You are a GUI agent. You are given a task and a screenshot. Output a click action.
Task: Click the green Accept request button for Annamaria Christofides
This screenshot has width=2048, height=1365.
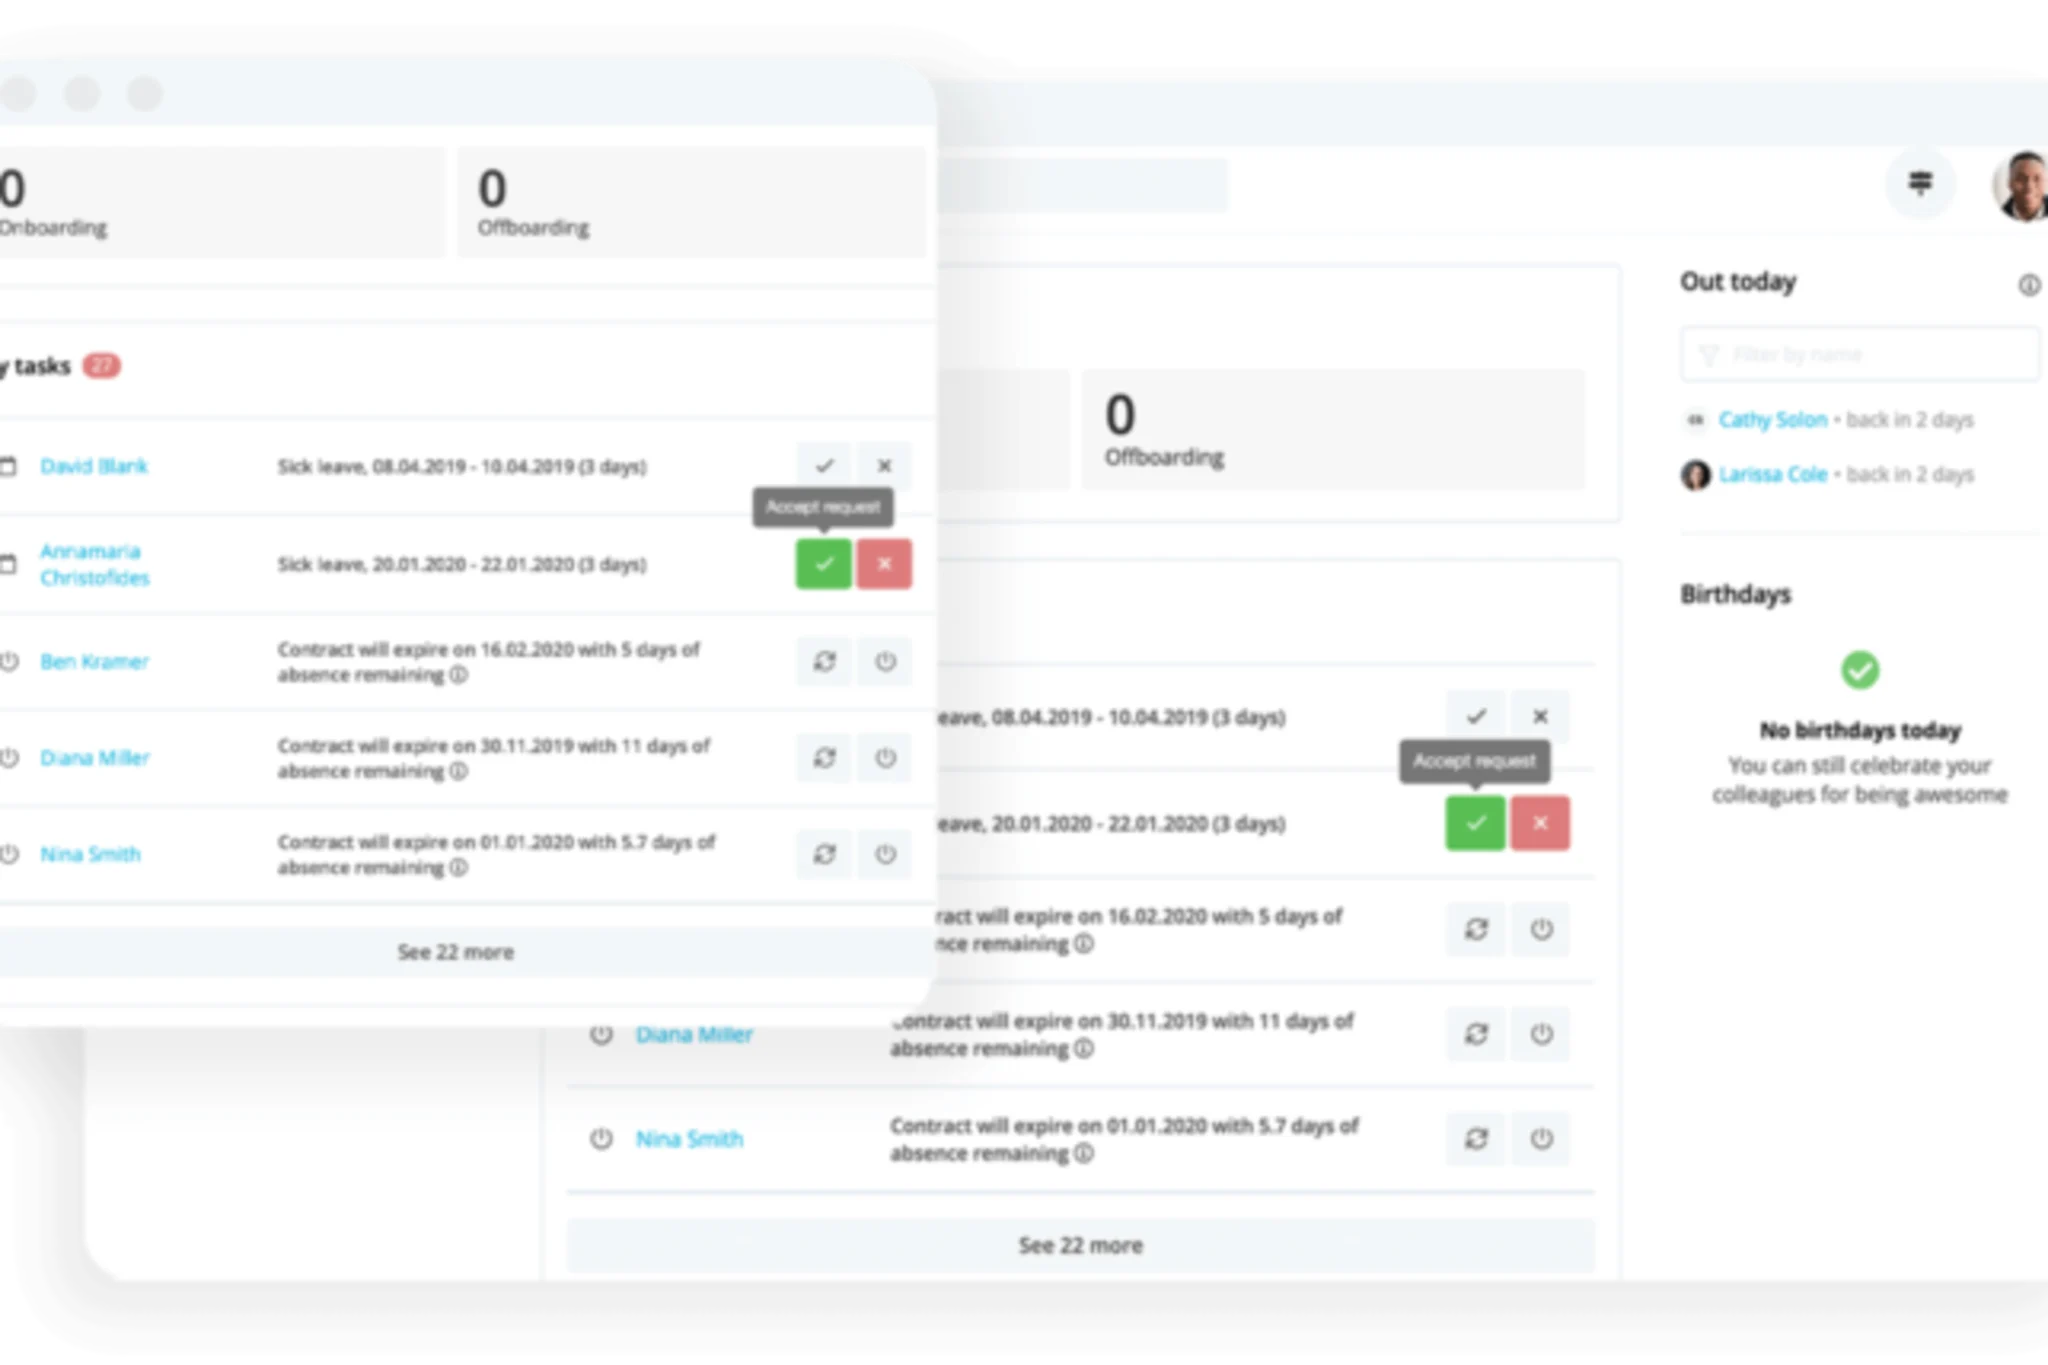(x=824, y=562)
